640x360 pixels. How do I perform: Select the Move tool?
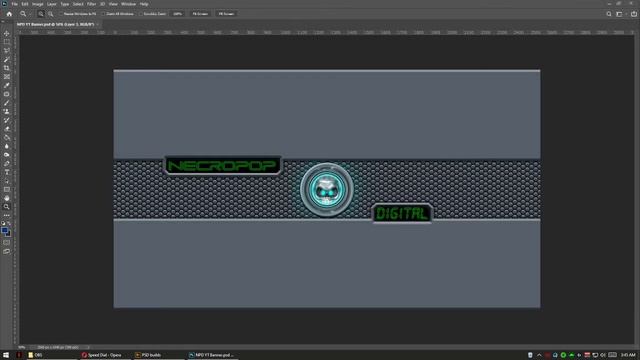(7, 33)
